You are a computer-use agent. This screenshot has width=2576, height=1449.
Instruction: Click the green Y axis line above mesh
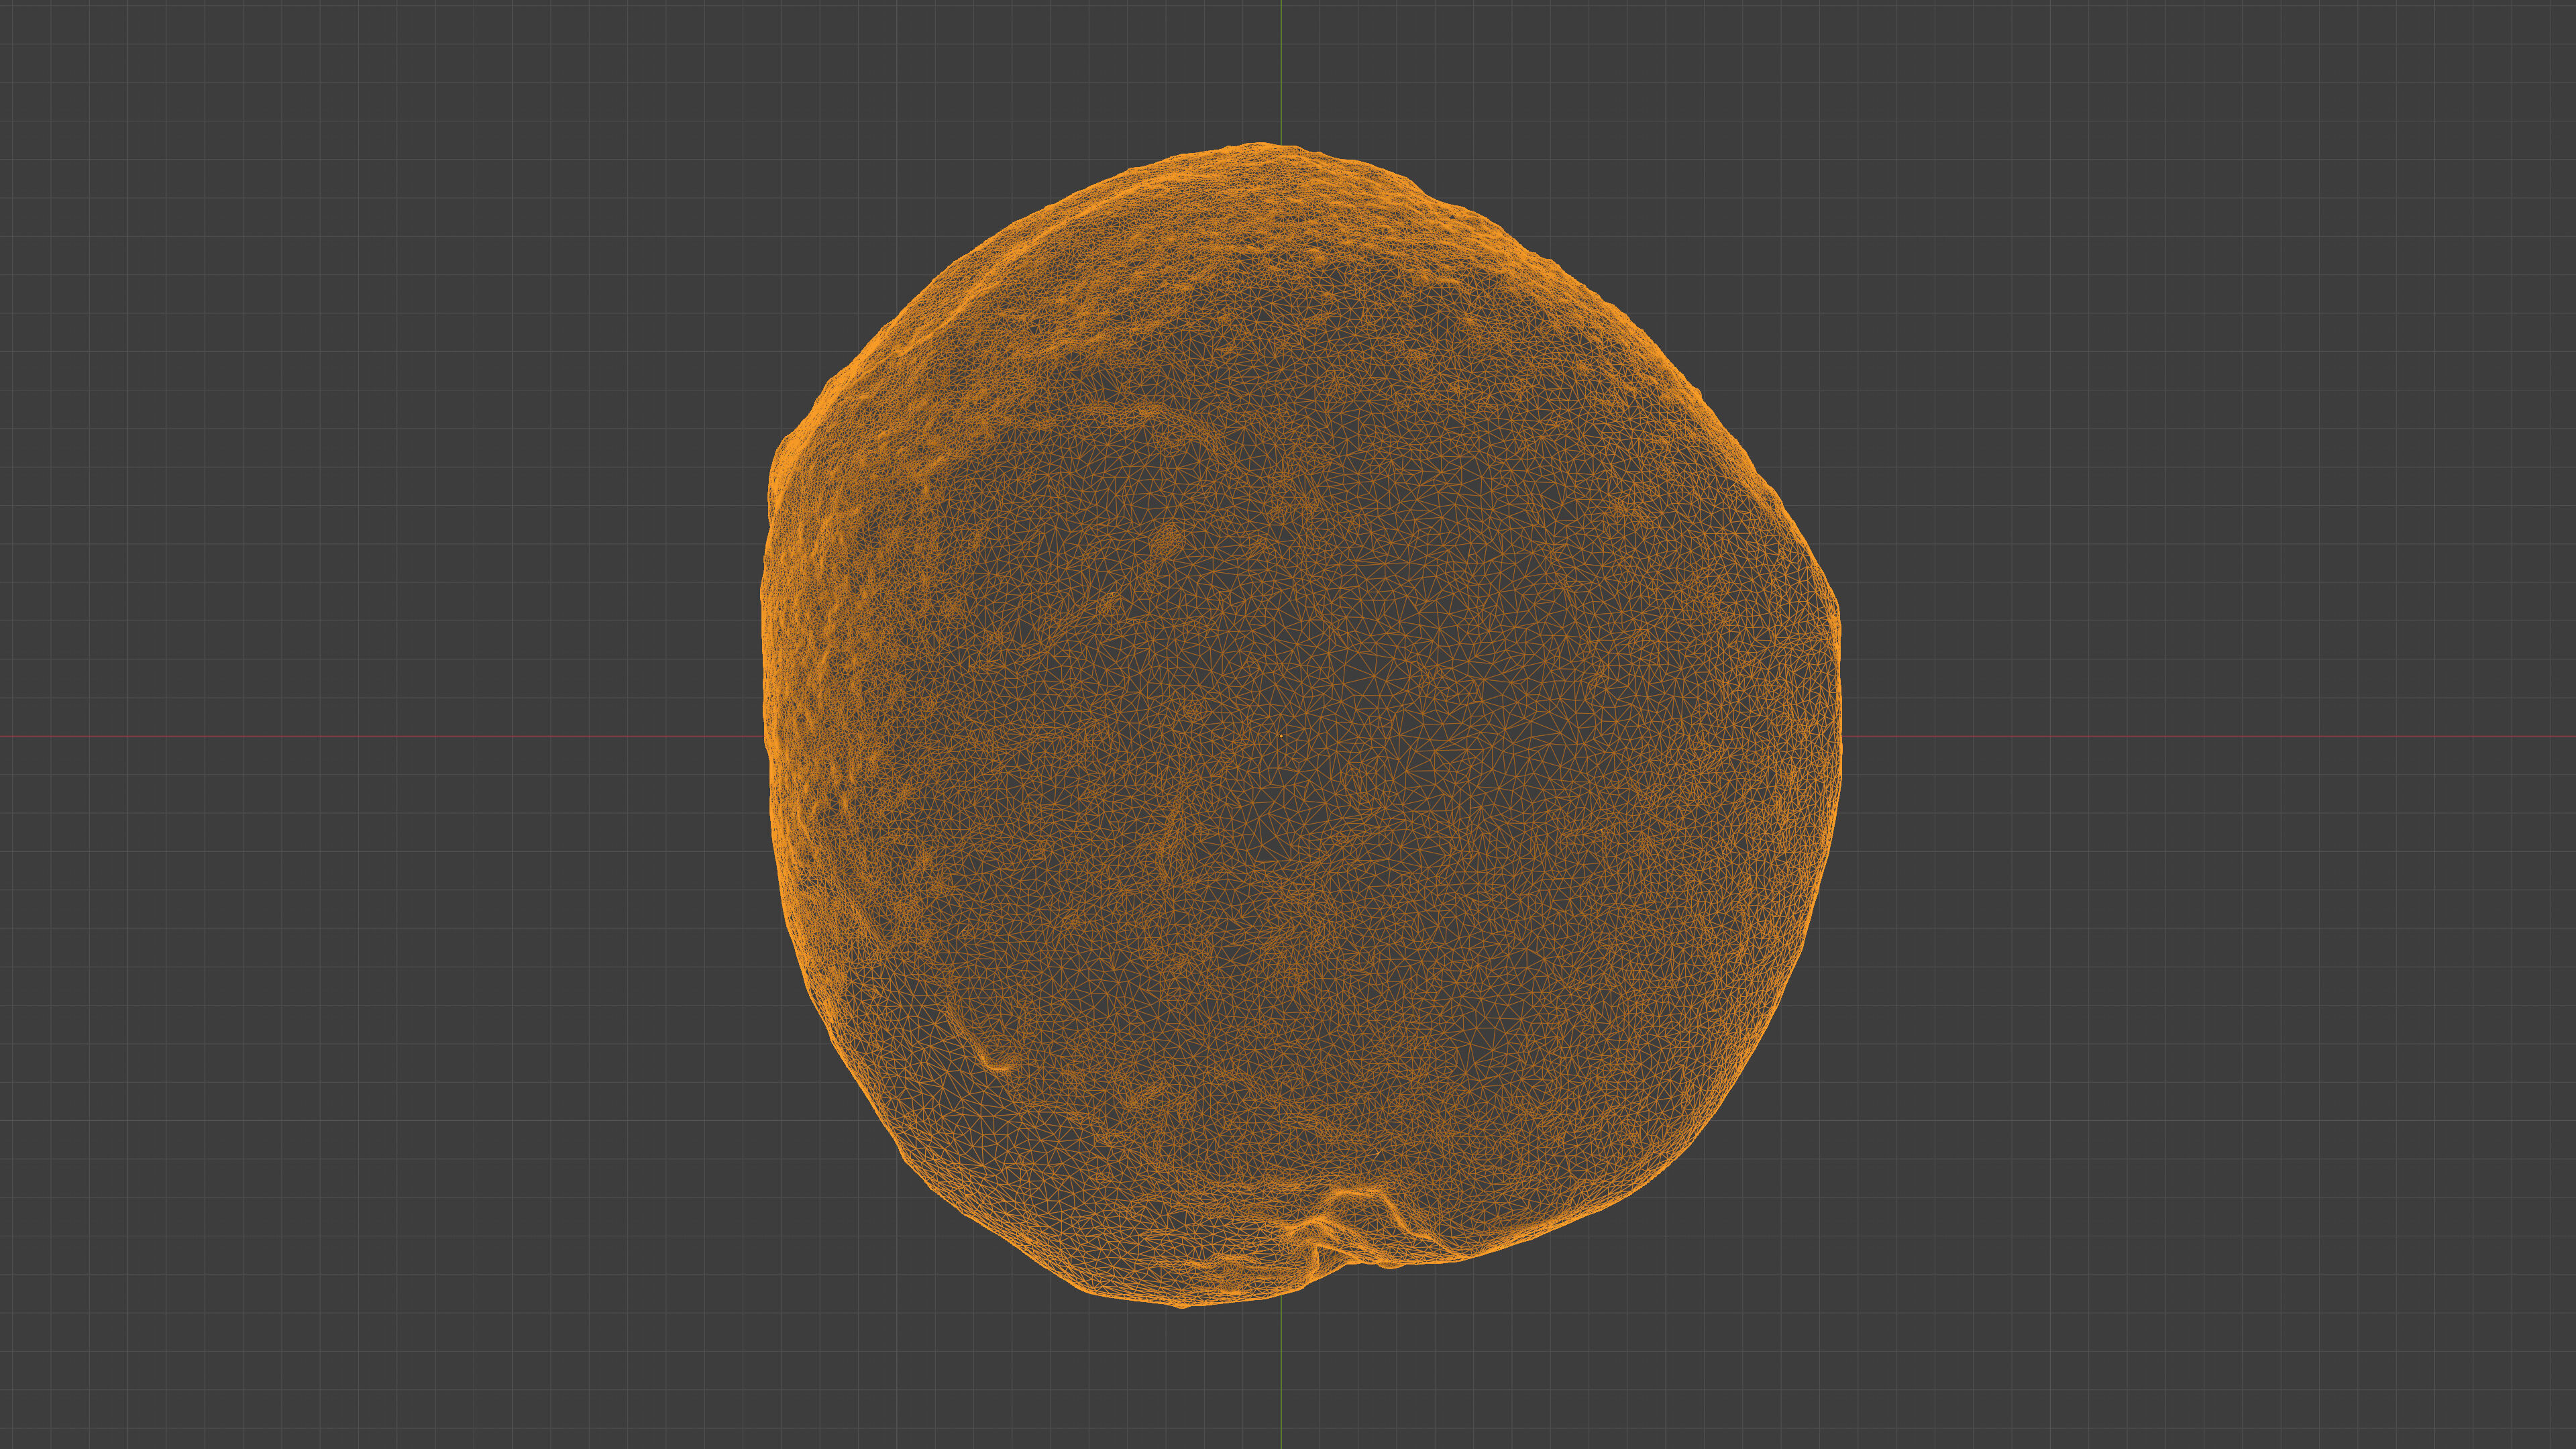(1281, 70)
